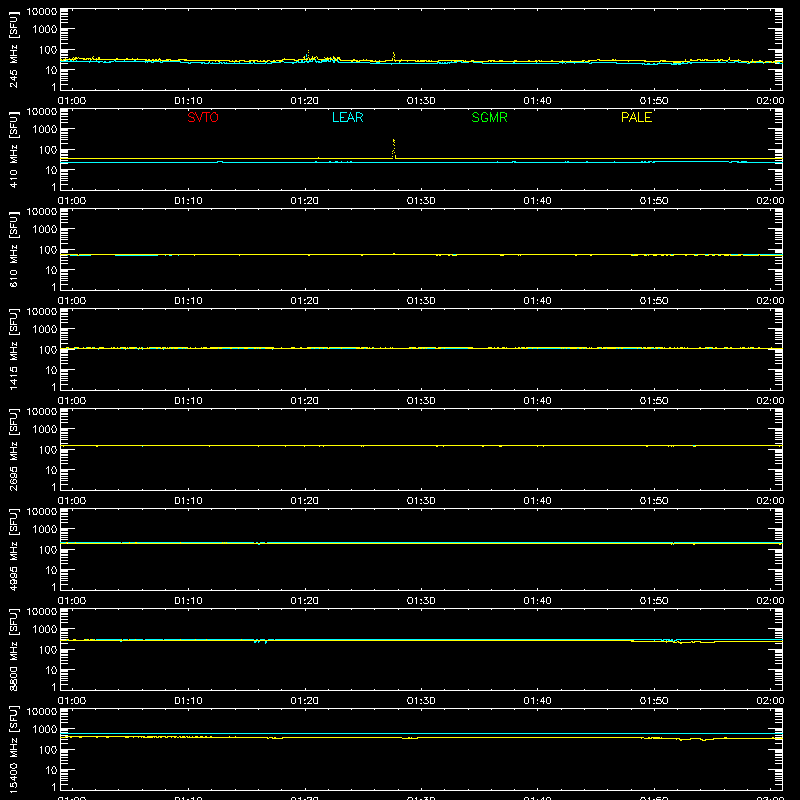Click the 01:30 time label under the 245 MHz panel

(x=421, y=101)
